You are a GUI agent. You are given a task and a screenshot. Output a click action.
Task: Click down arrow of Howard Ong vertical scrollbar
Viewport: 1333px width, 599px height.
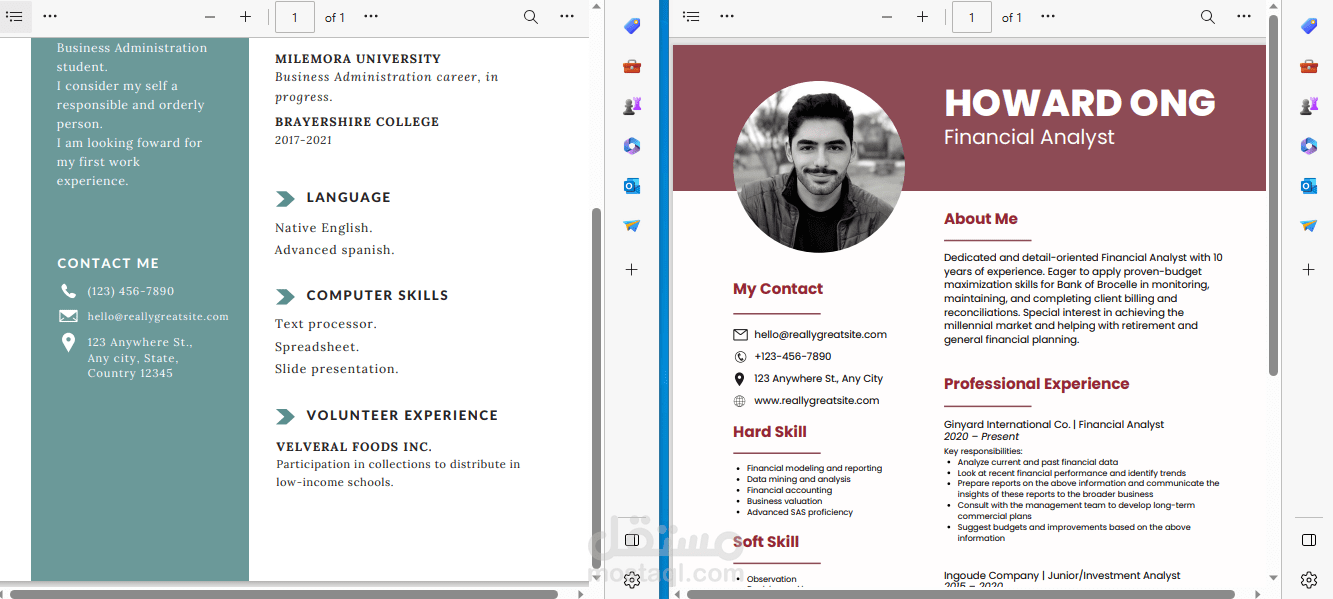pyautogui.click(x=1274, y=578)
